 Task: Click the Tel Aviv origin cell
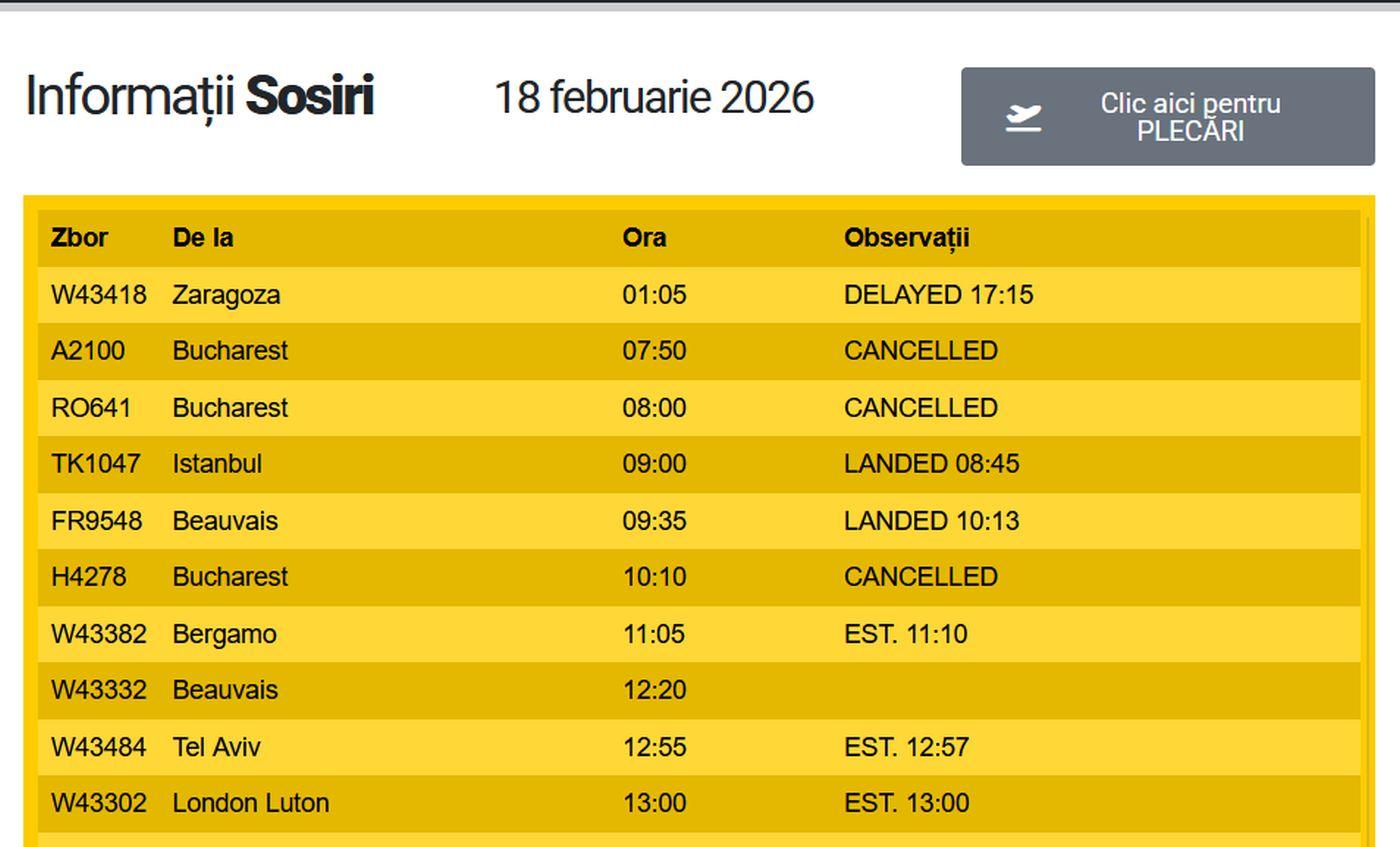(x=216, y=747)
